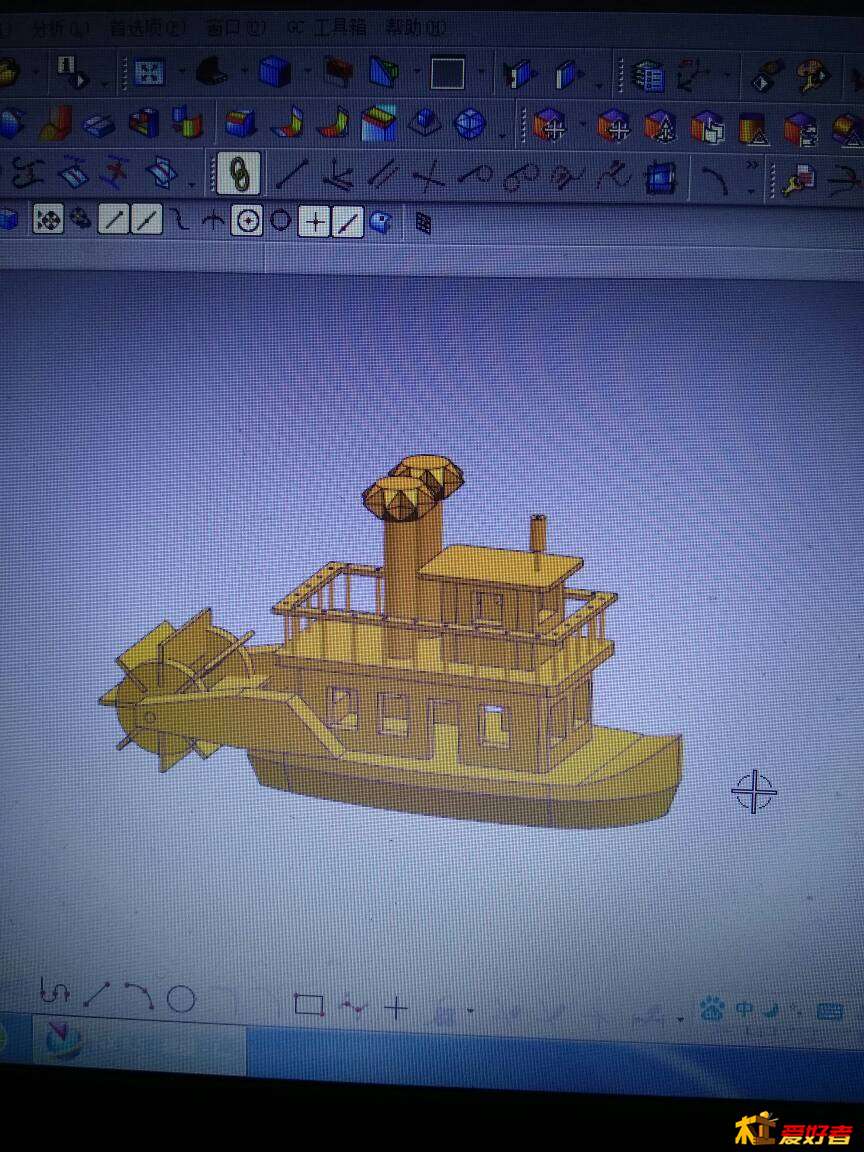Expand the dropdown after the WCS icon

click(727, 74)
